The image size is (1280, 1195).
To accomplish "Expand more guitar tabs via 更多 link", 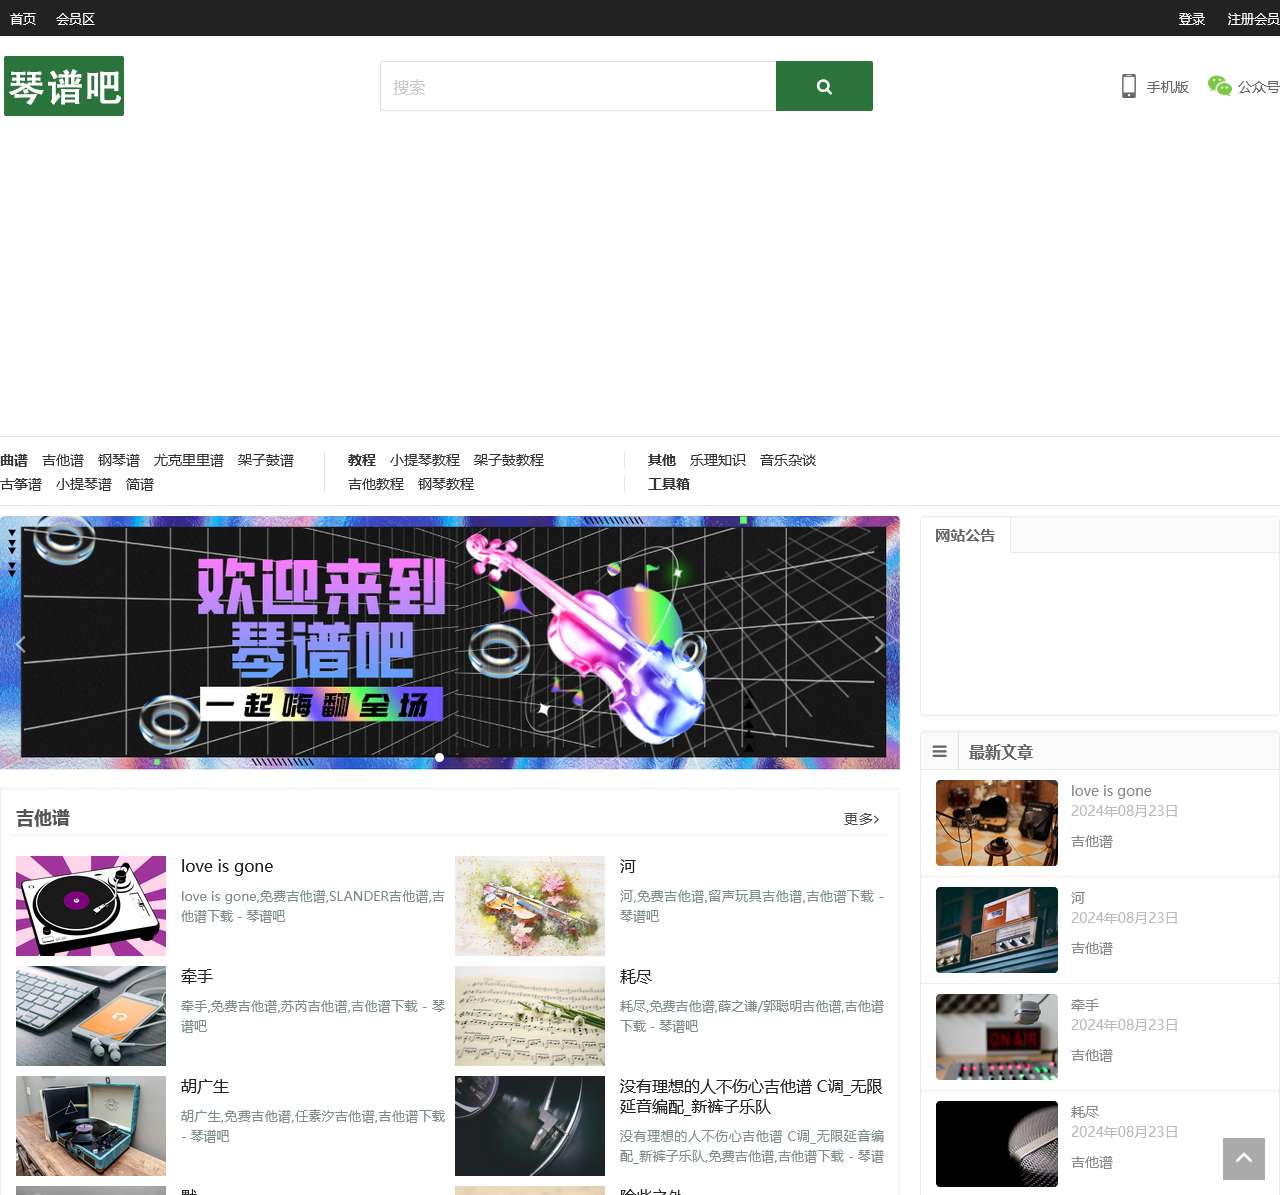I will (x=859, y=818).
